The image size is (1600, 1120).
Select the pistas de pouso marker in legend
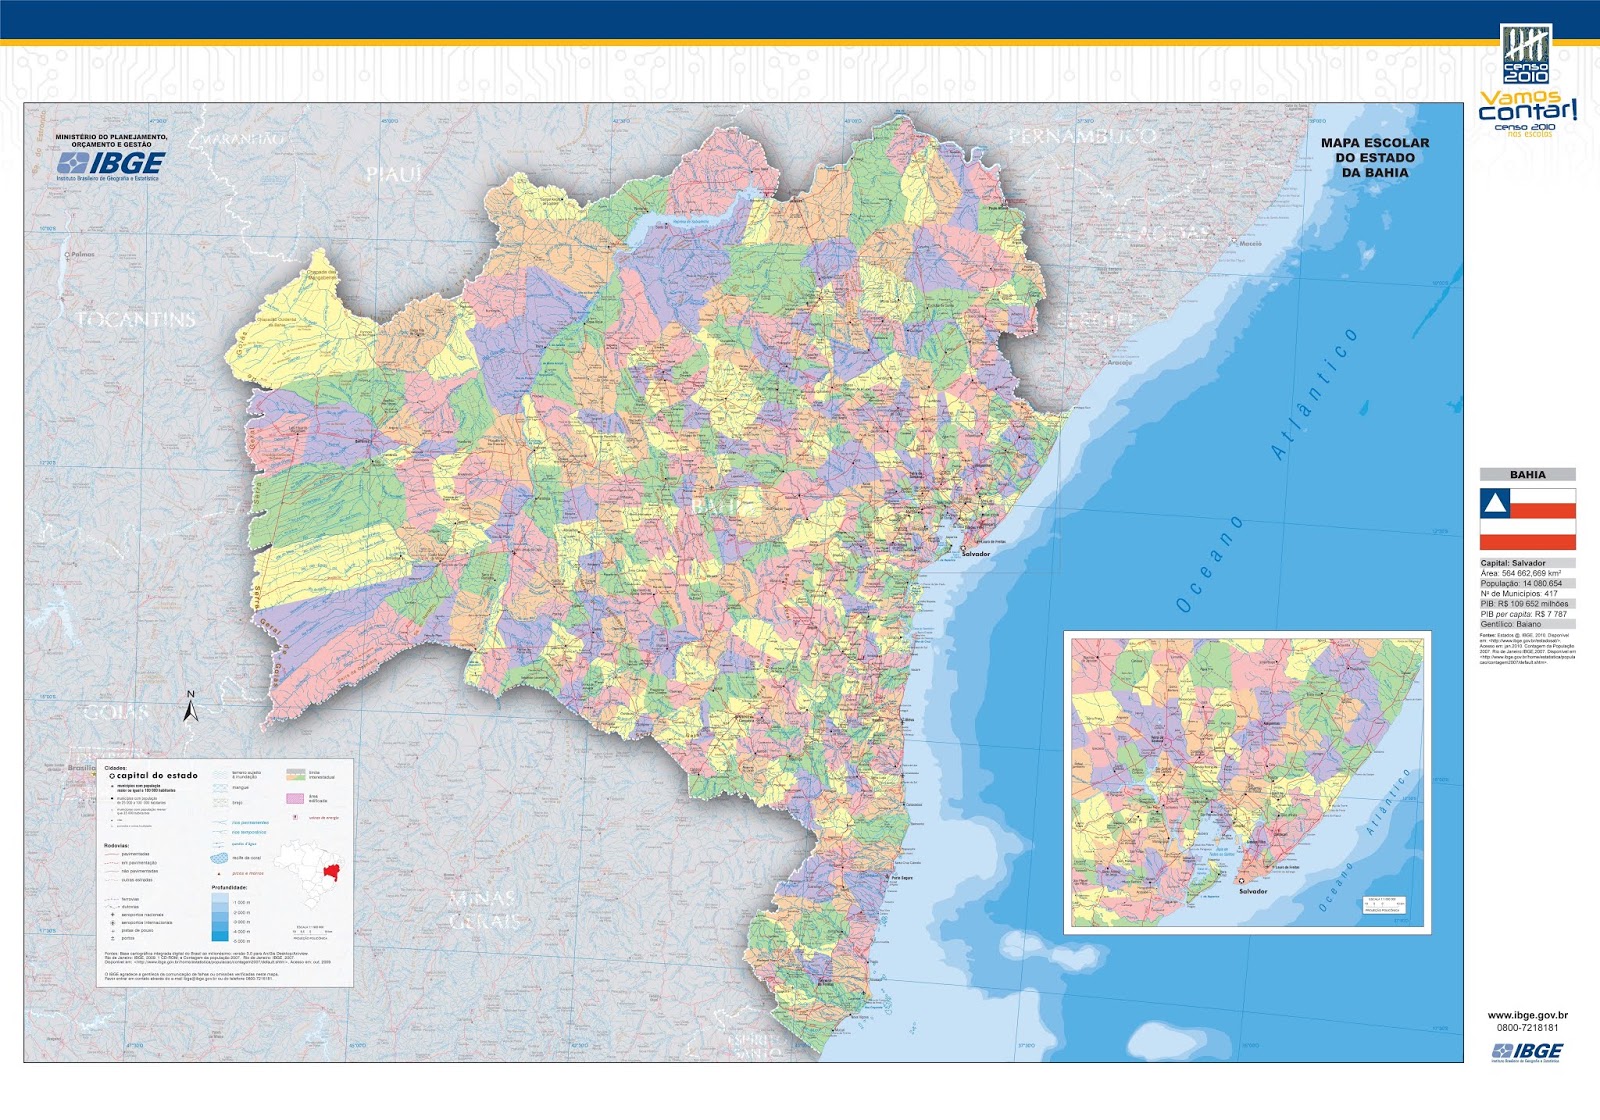coord(113,930)
